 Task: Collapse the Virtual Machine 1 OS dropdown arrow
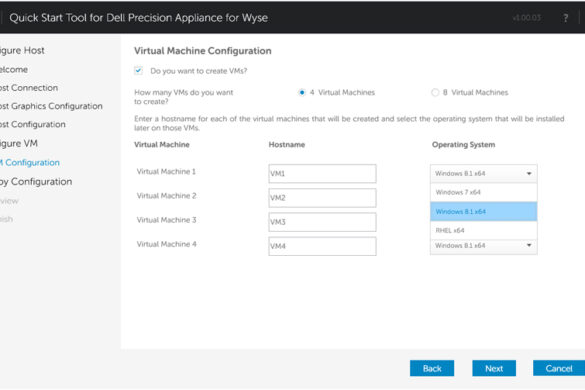click(529, 174)
